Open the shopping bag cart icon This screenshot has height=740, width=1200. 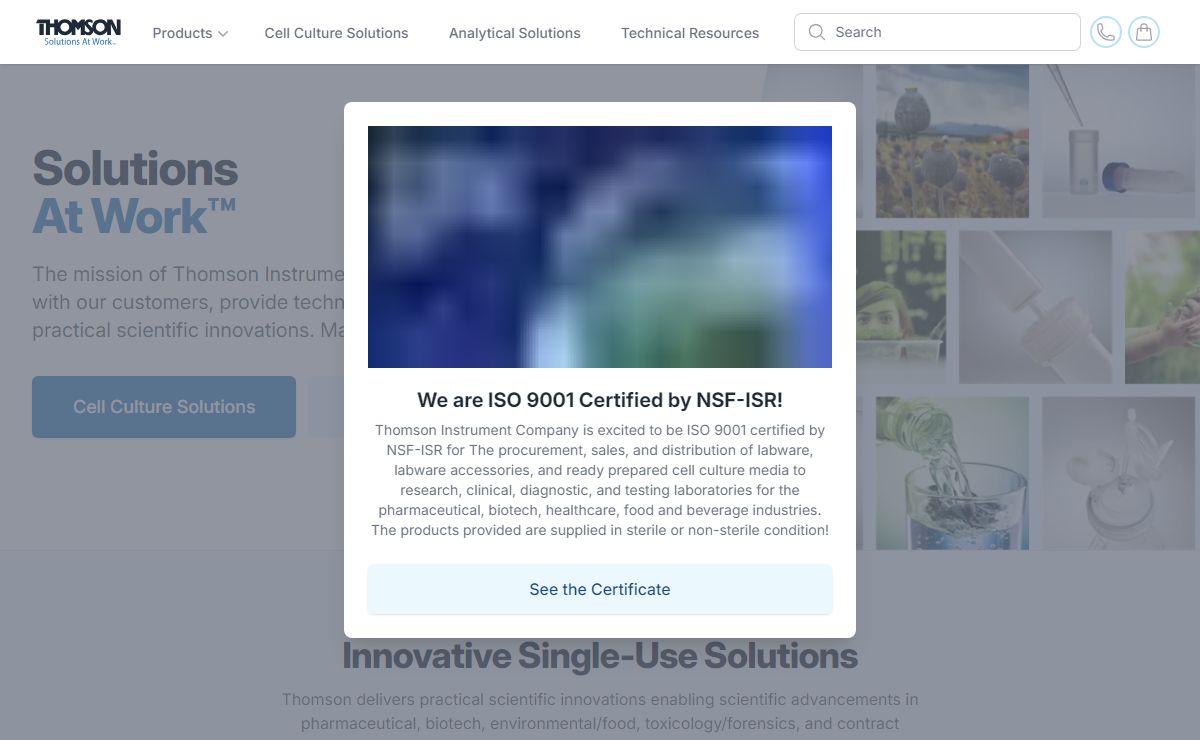tap(1144, 32)
